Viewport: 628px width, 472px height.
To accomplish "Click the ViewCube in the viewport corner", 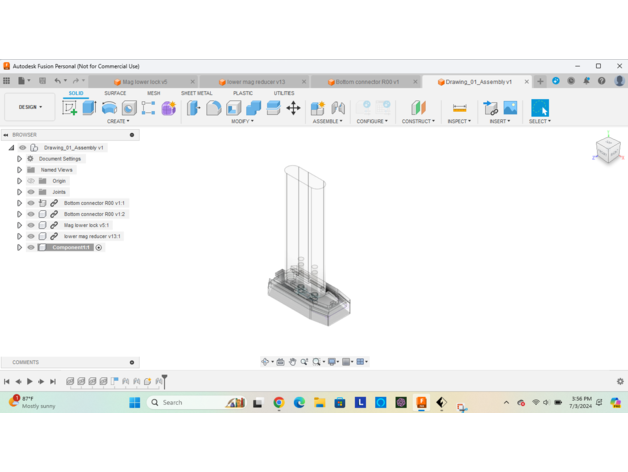I will pos(607,150).
